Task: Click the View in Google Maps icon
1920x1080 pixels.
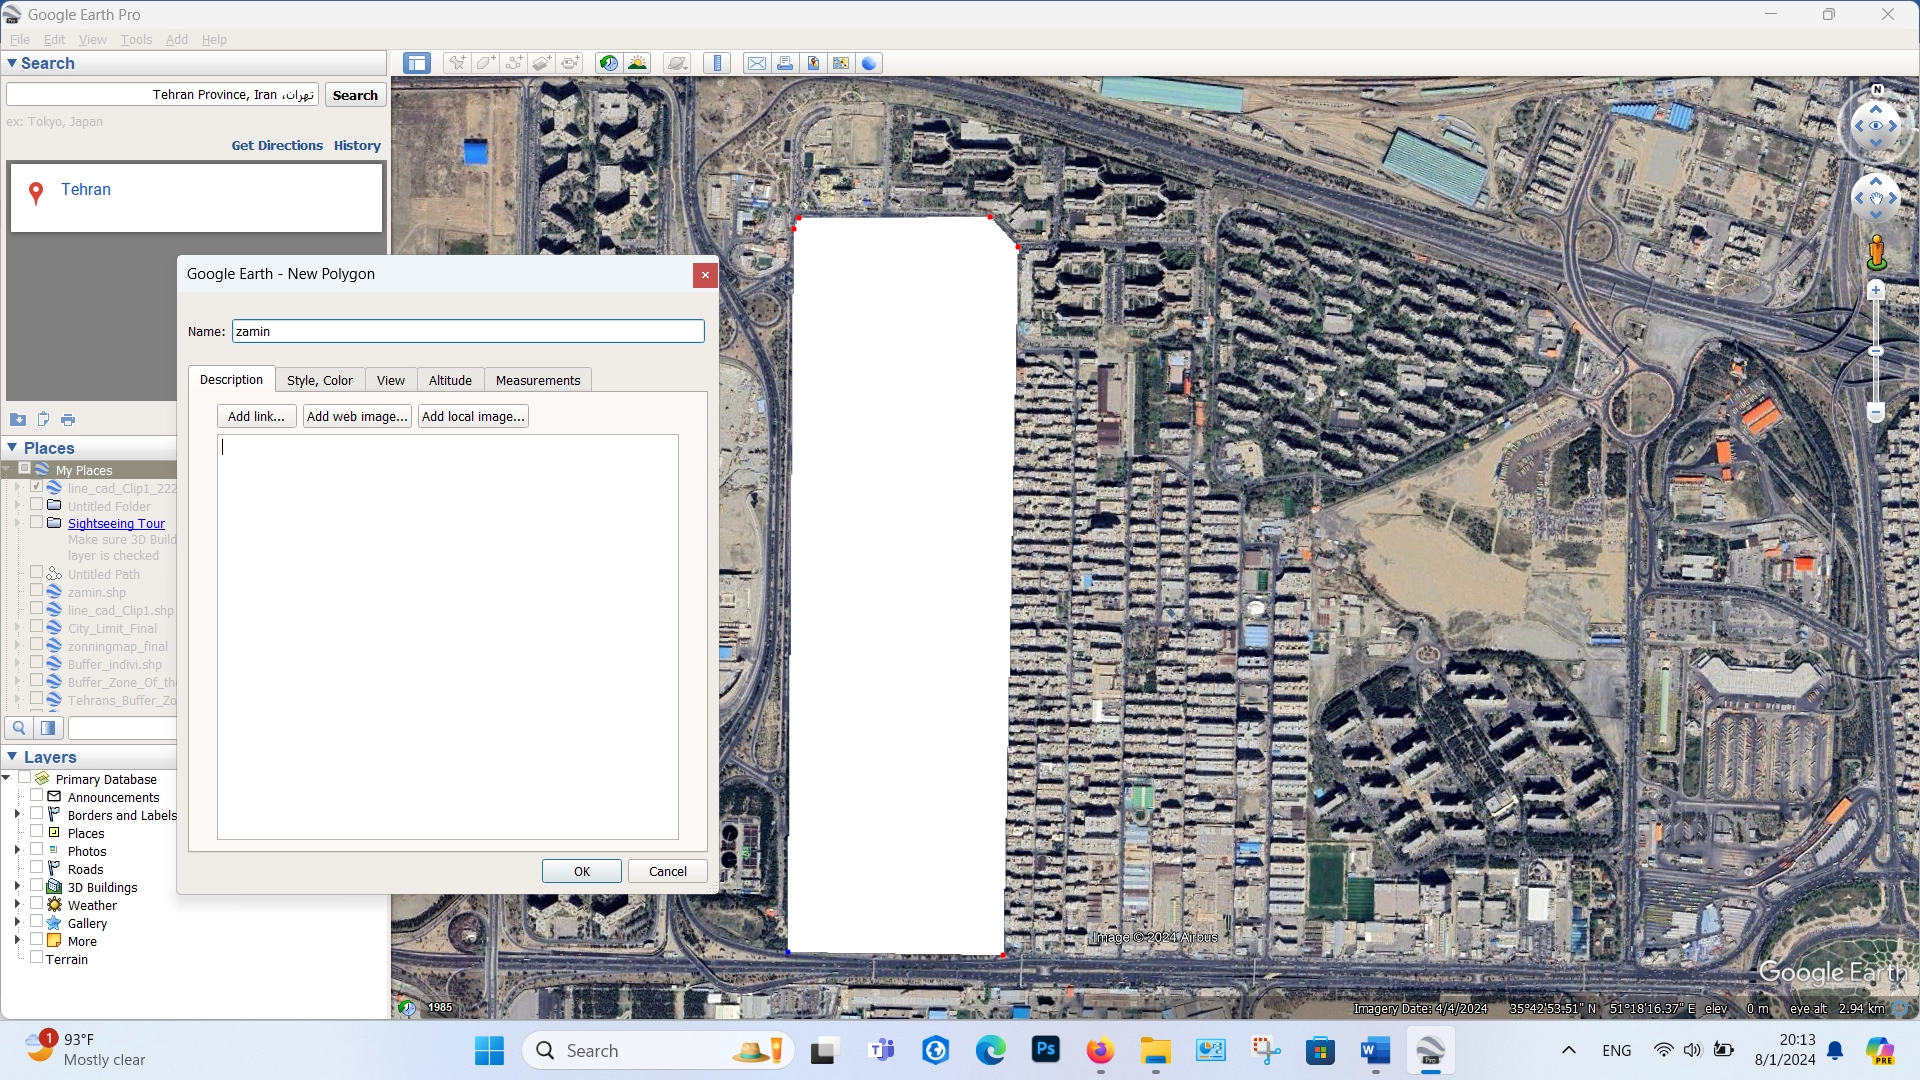Action: coord(841,63)
